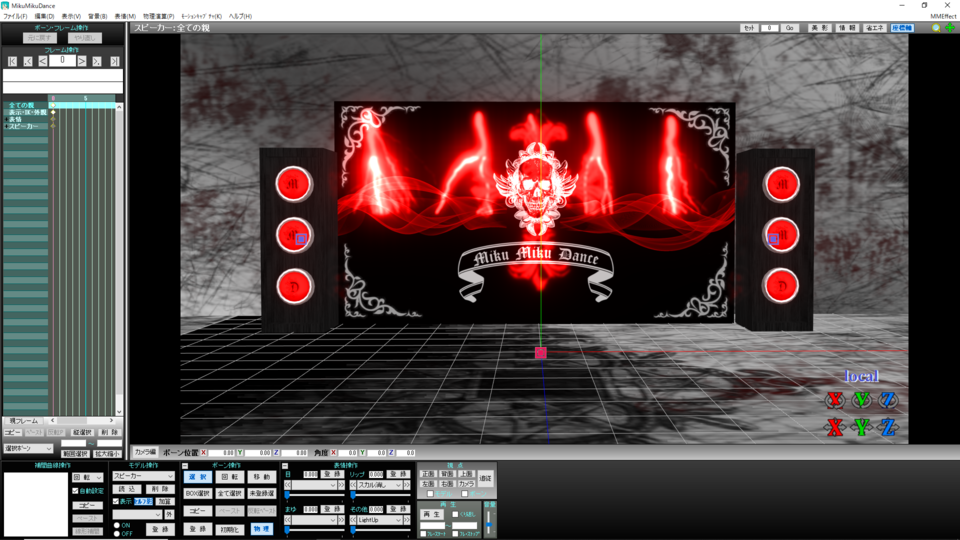Screen dimensions: 960x540
Task: Step forward one frame
Action: [82, 61]
